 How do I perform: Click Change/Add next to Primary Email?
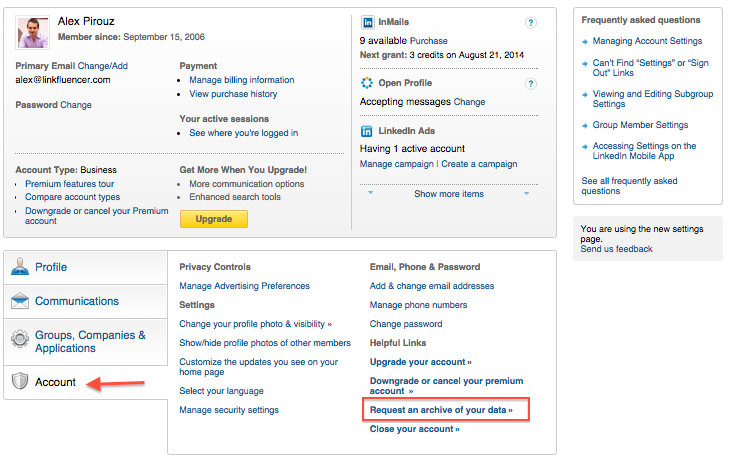[102, 66]
